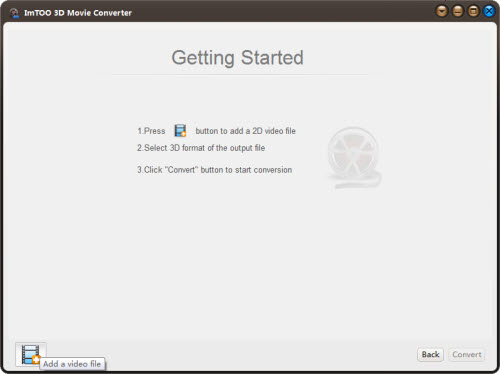Click the '1.Press' instruction text
The height and width of the screenshot is (374, 500).
point(151,131)
